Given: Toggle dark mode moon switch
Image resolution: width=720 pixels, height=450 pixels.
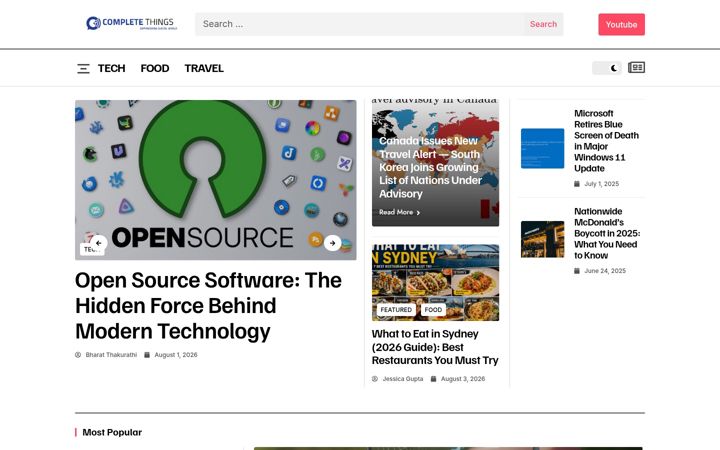Looking at the screenshot, I should pyautogui.click(x=607, y=68).
